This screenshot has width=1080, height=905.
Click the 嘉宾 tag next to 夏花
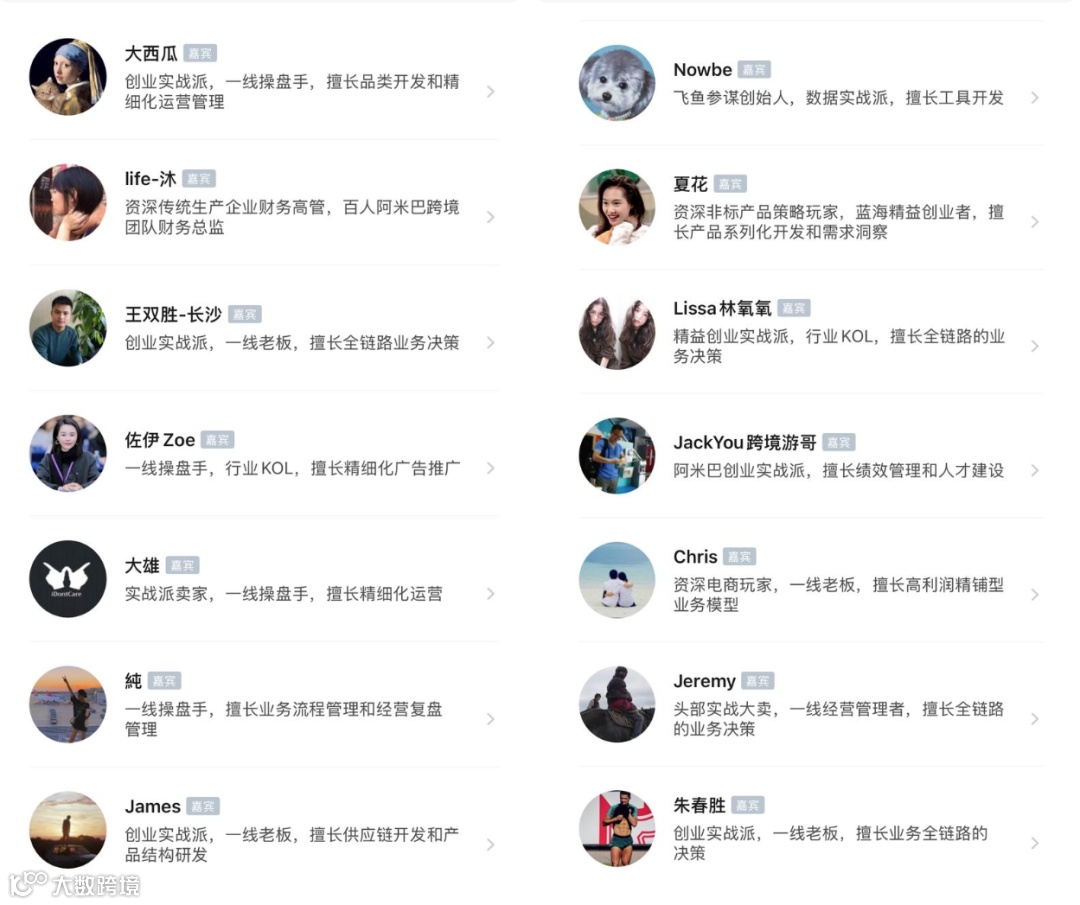click(x=730, y=184)
